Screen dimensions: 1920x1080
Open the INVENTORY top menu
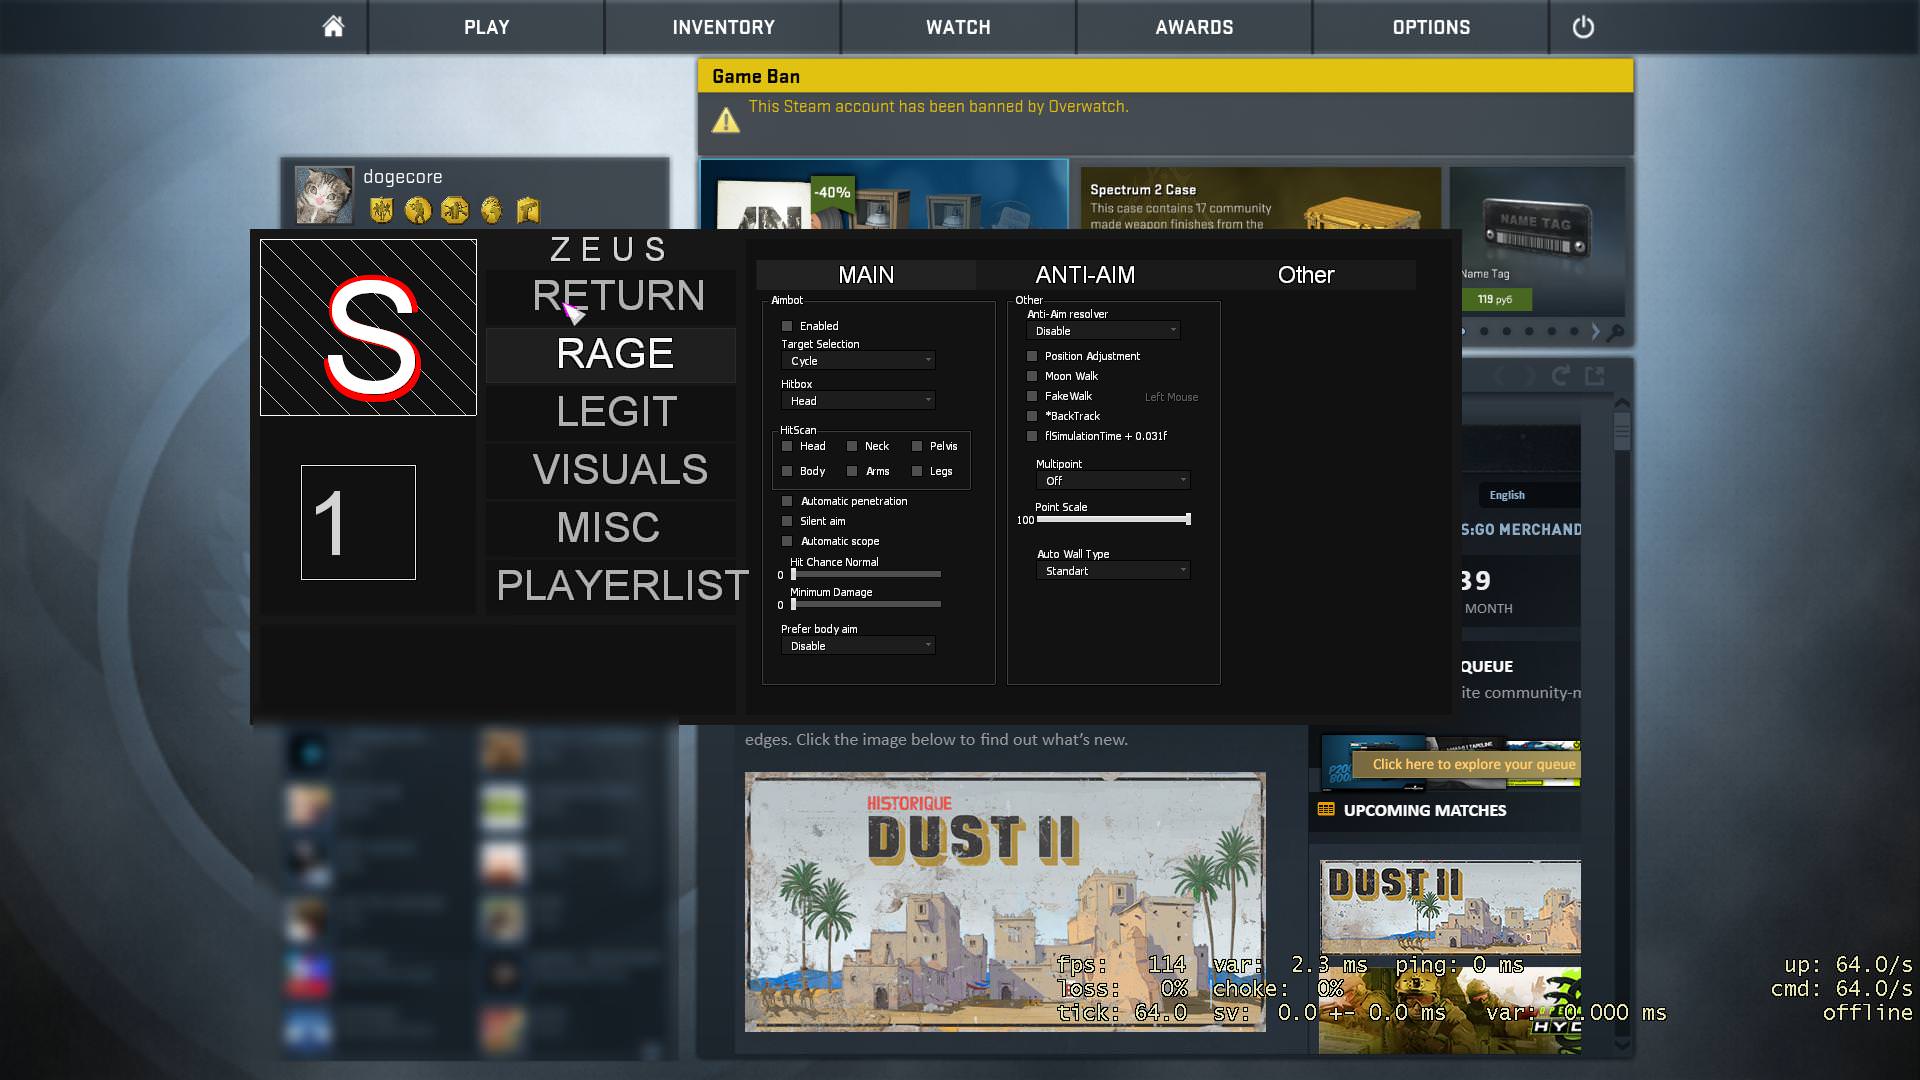(723, 27)
